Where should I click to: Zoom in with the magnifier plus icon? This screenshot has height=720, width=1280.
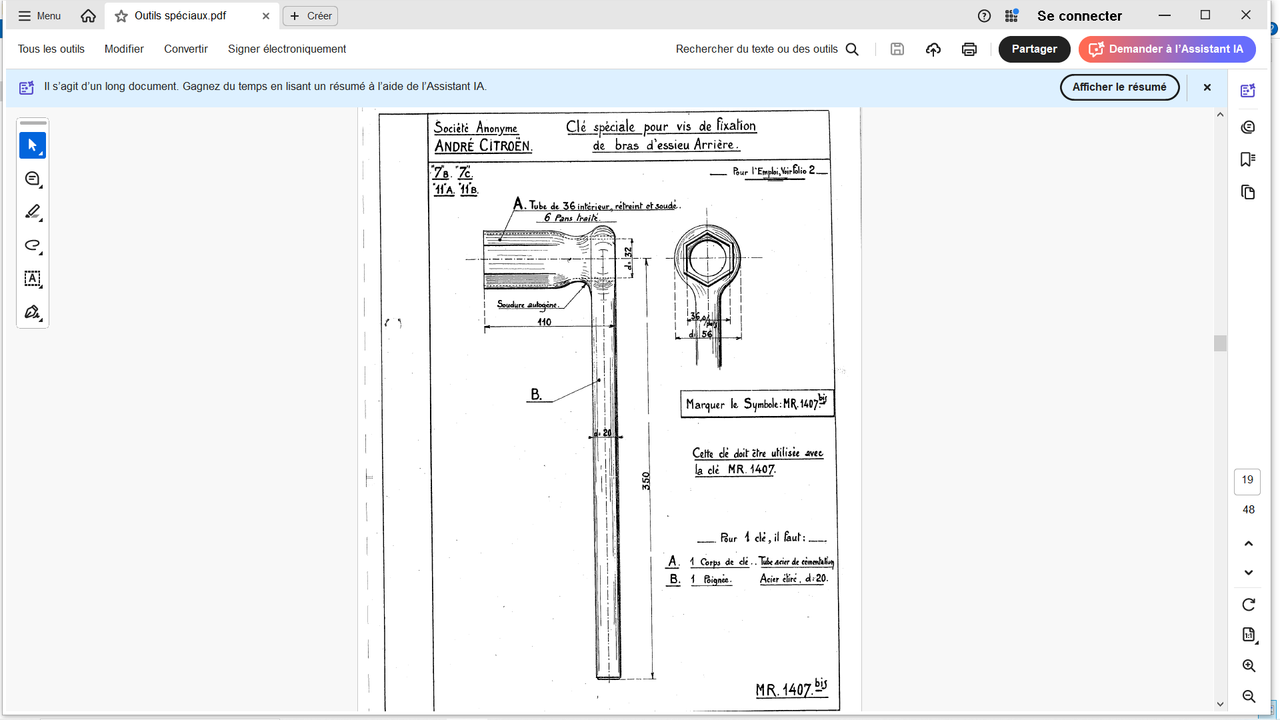1248,666
